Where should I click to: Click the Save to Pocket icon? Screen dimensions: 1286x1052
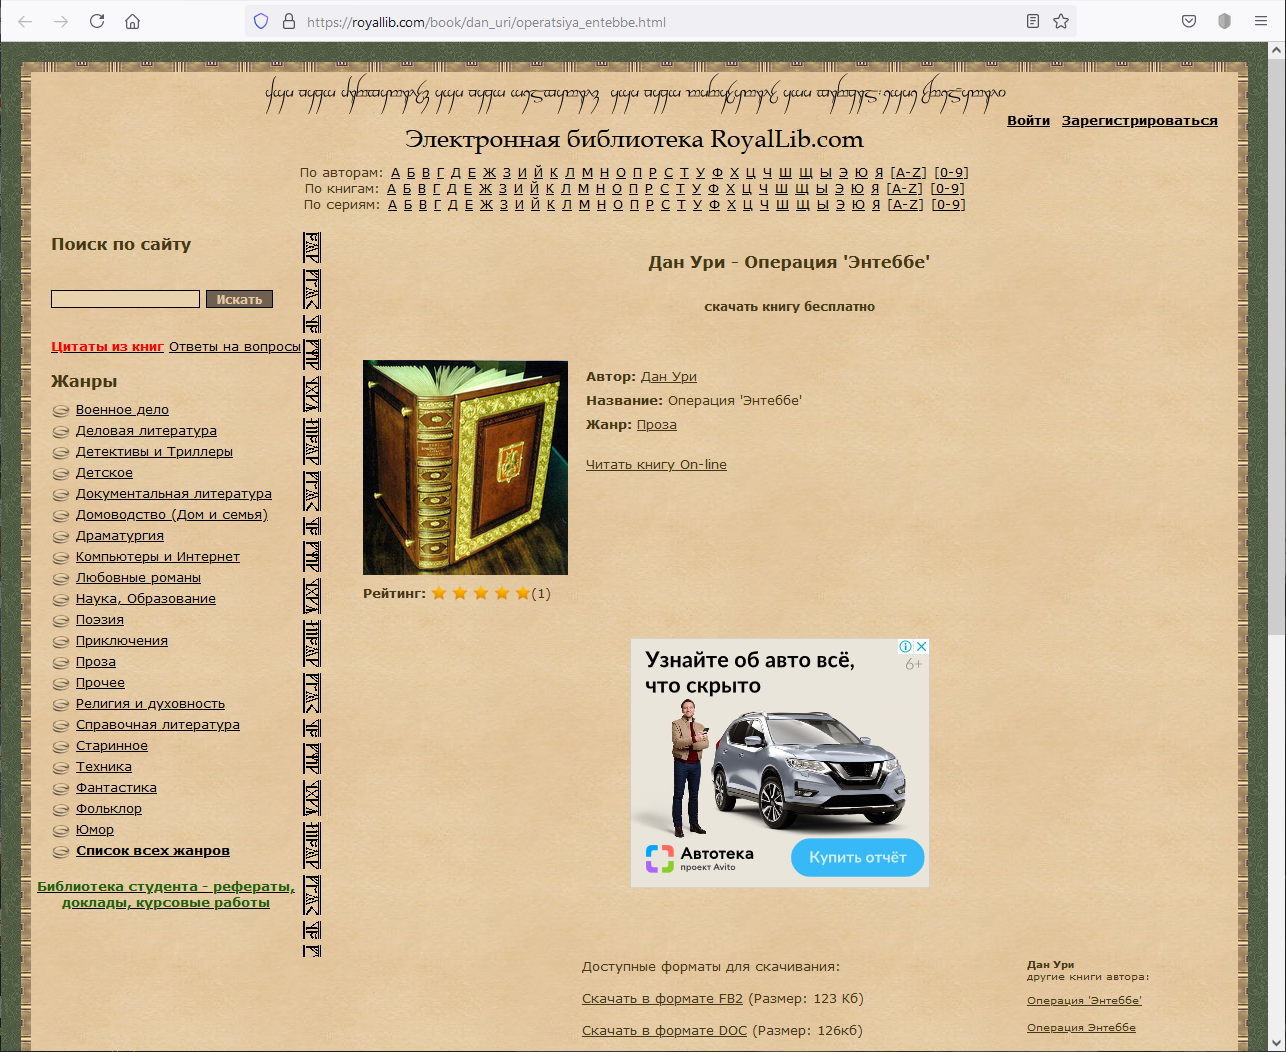click(1189, 21)
